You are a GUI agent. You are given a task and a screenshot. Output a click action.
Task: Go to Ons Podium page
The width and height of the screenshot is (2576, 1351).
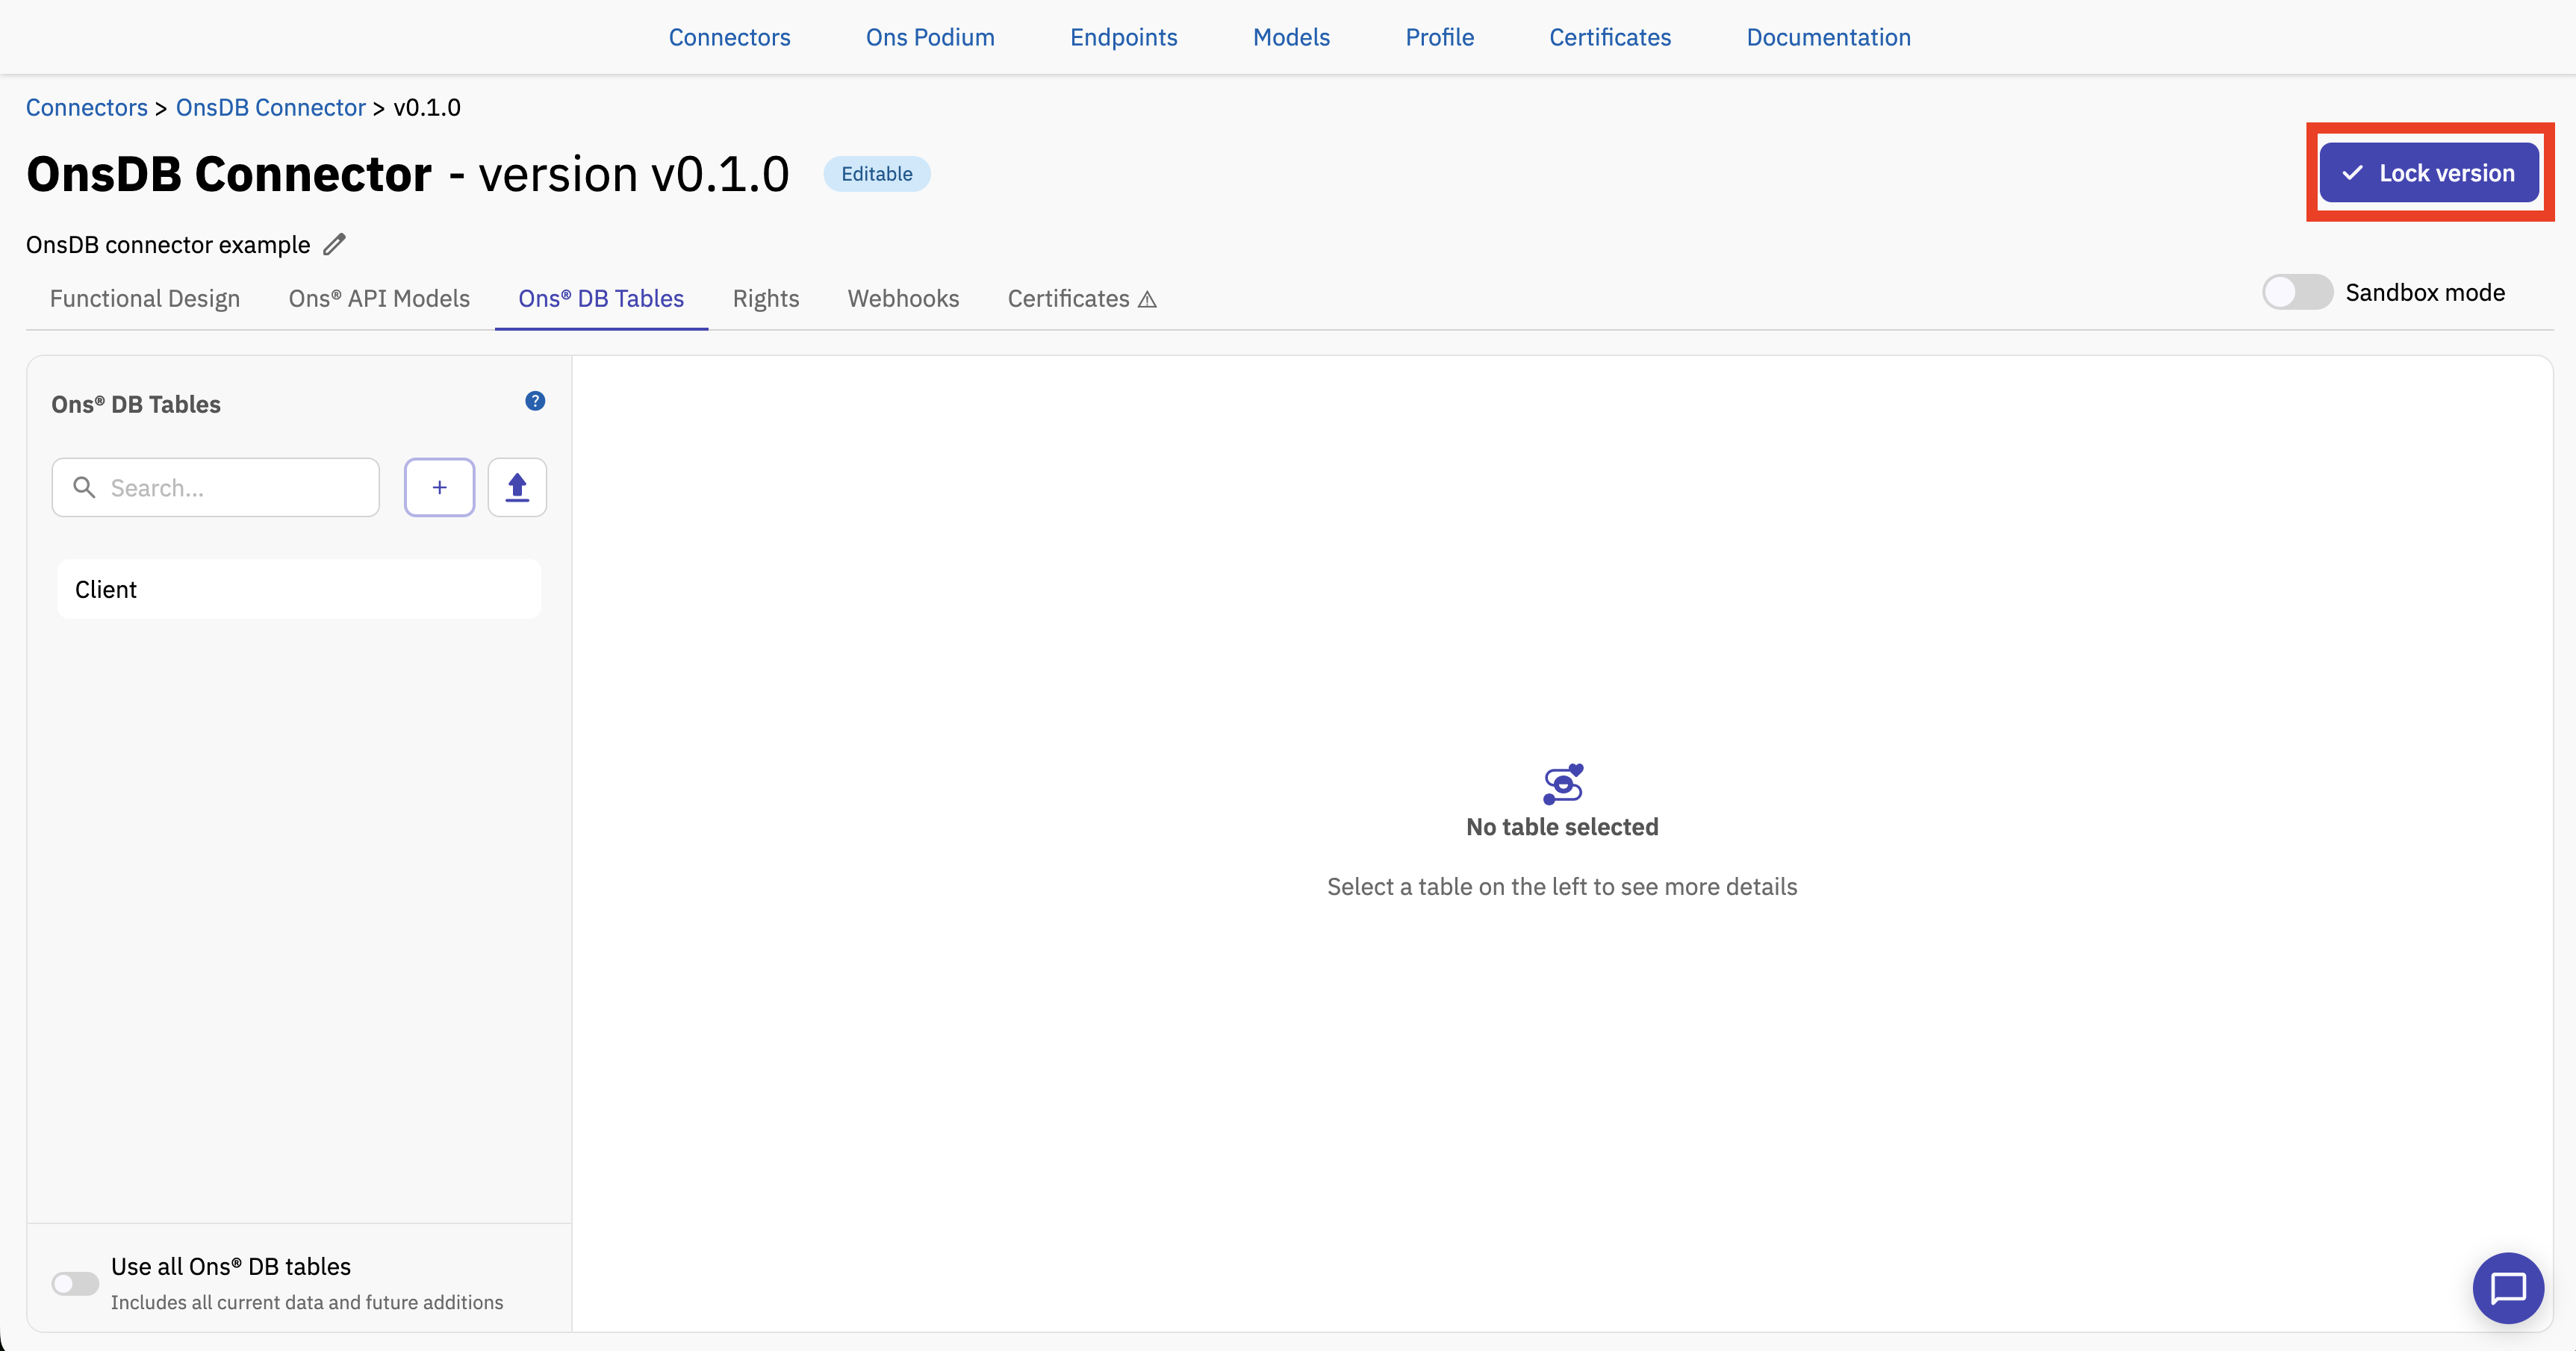coord(930,37)
